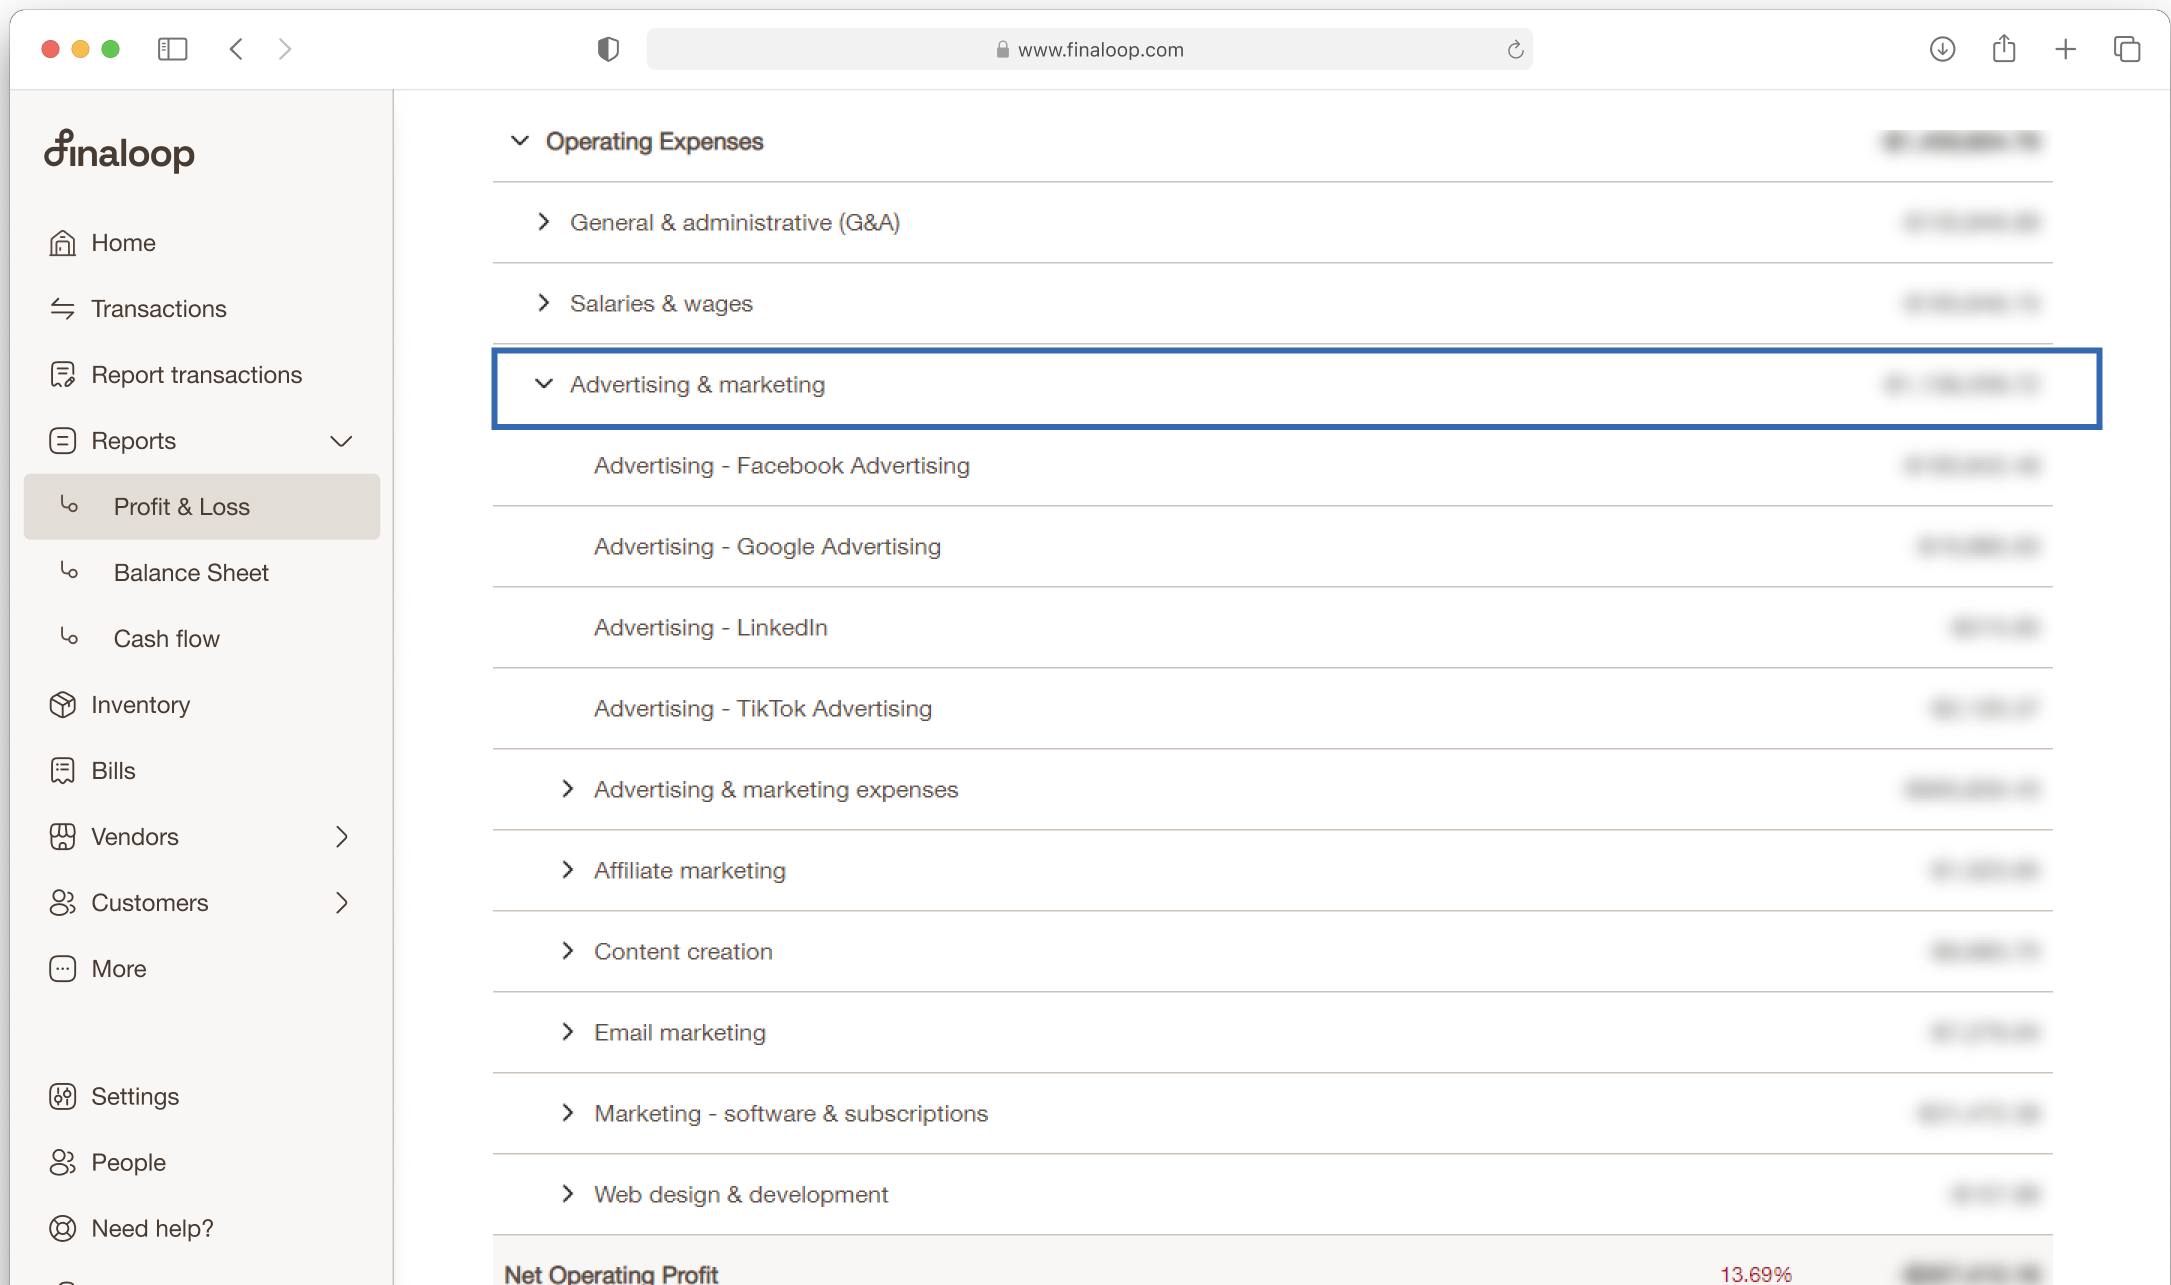The height and width of the screenshot is (1285, 2171).
Task: Go to Report transactions page
Action: click(x=197, y=375)
